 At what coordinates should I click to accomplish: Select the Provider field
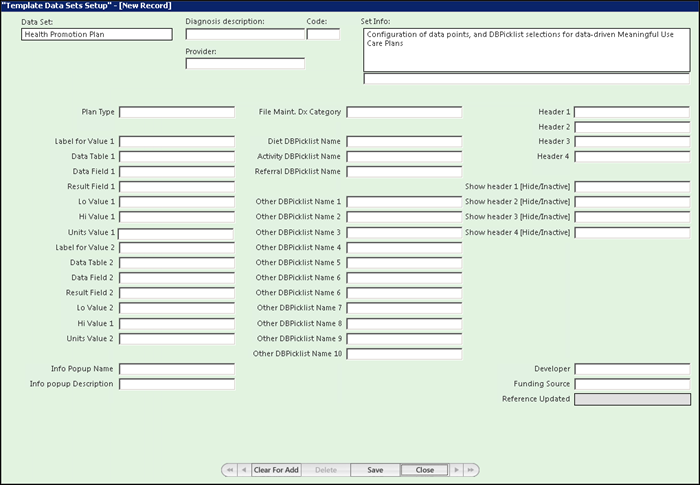[245, 63]
